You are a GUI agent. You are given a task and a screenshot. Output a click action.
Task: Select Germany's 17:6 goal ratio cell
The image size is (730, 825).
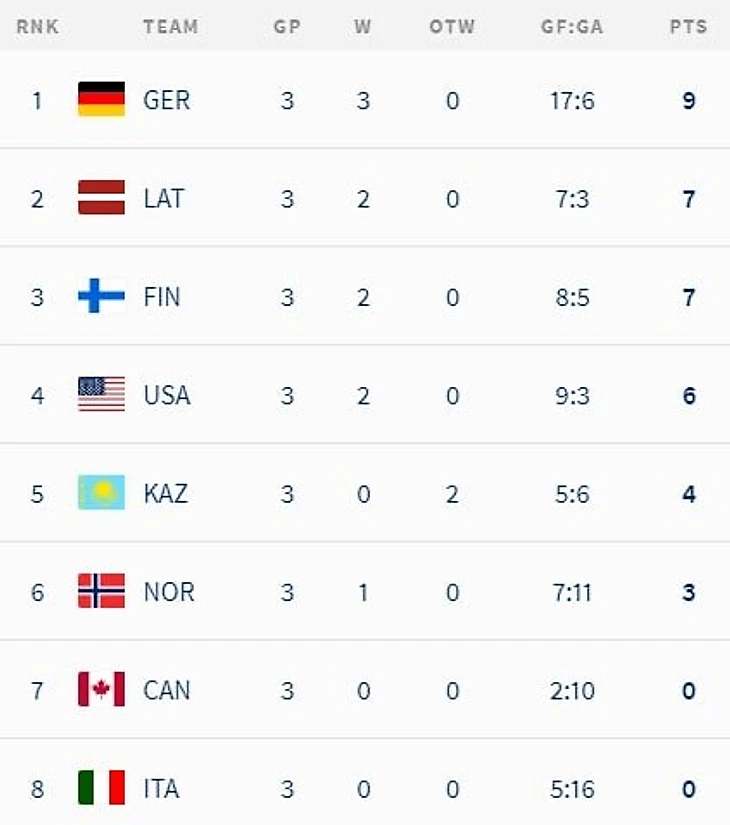(572, 100)
